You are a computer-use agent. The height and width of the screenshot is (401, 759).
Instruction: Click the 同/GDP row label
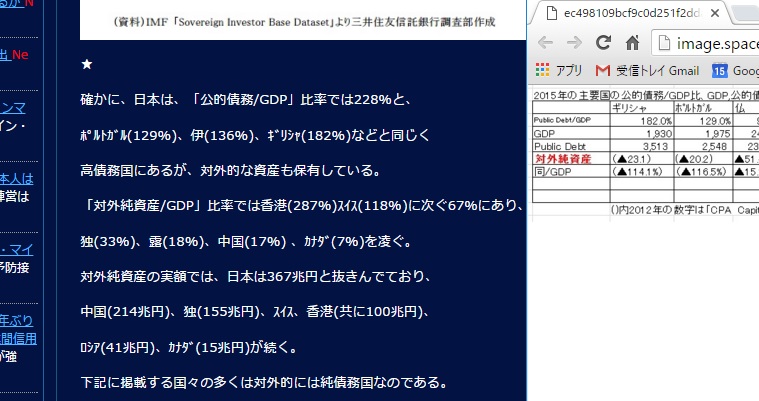(571, 171)
